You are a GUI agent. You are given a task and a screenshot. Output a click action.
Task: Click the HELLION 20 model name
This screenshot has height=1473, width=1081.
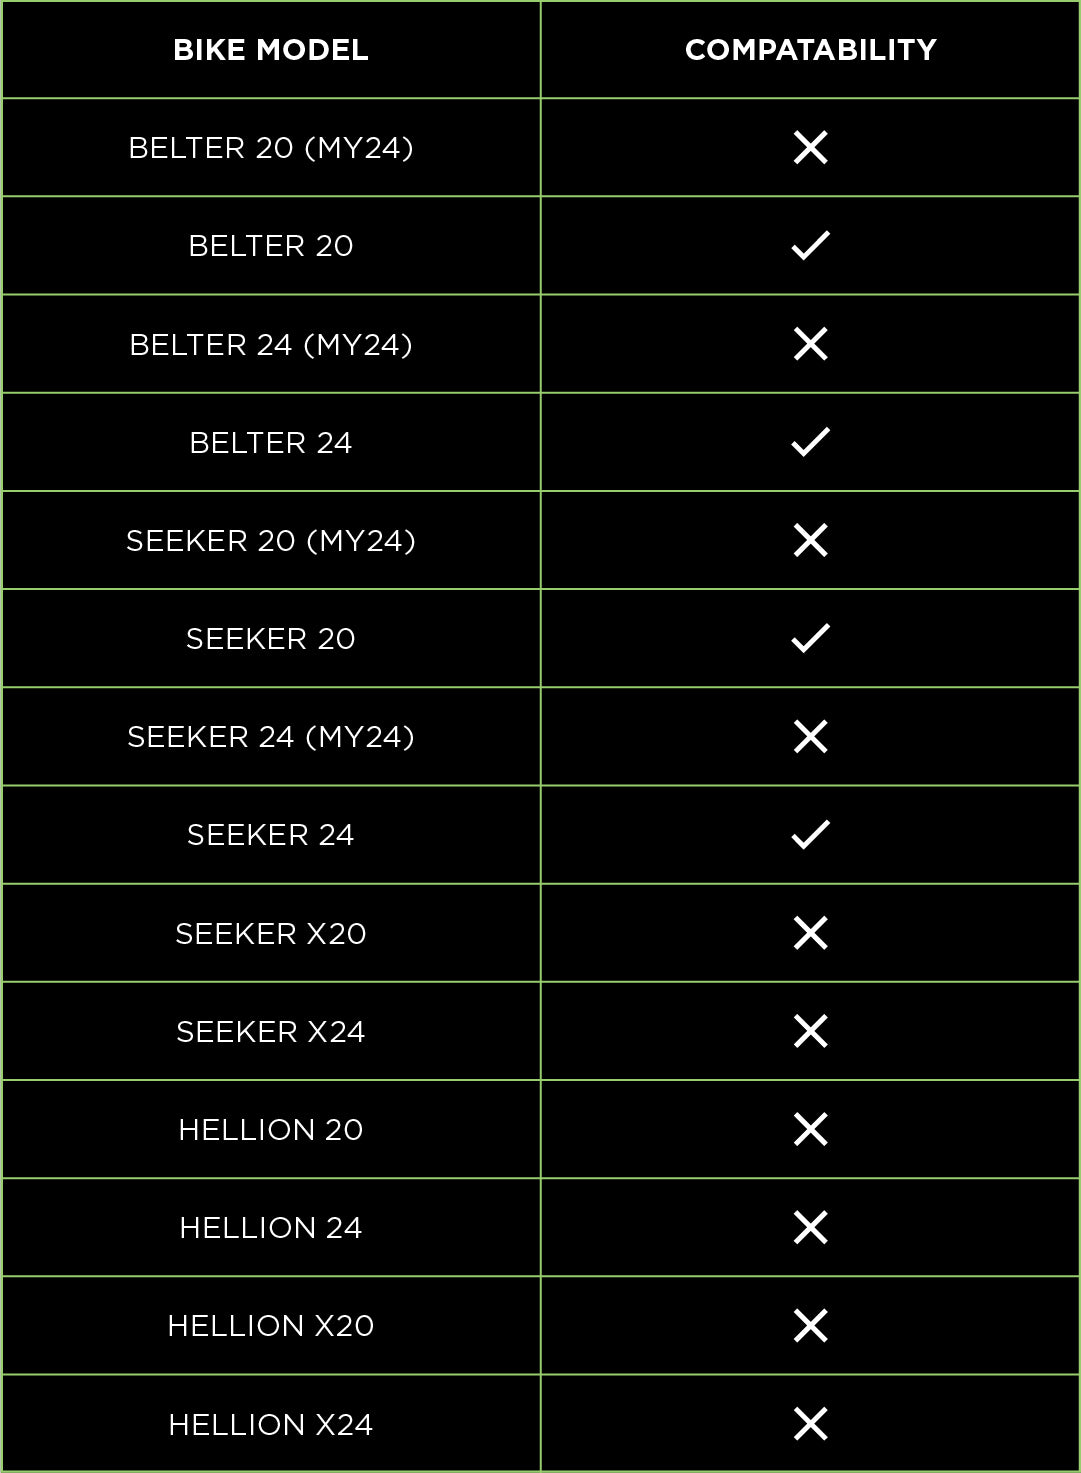coord(271,1129)
